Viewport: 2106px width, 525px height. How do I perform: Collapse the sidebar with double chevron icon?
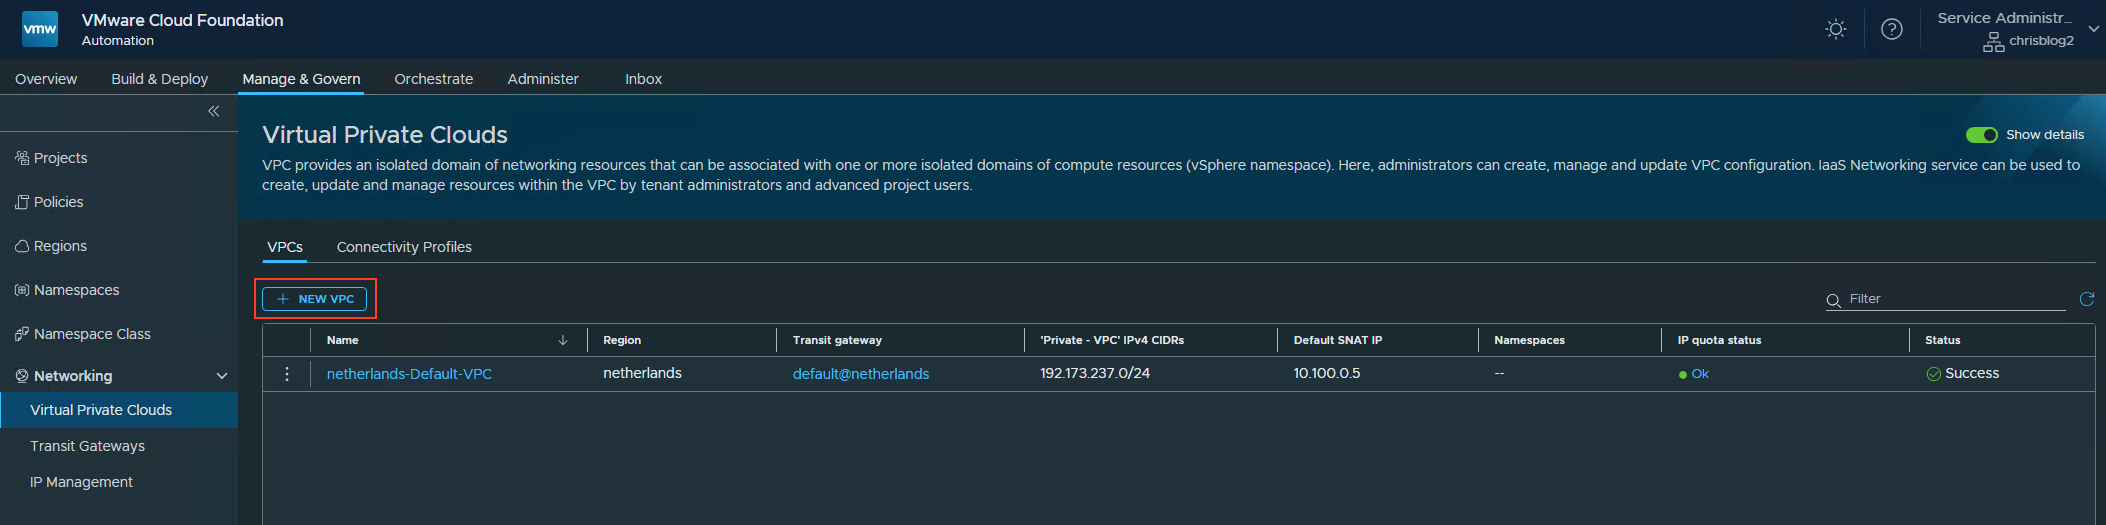[213, 111]
